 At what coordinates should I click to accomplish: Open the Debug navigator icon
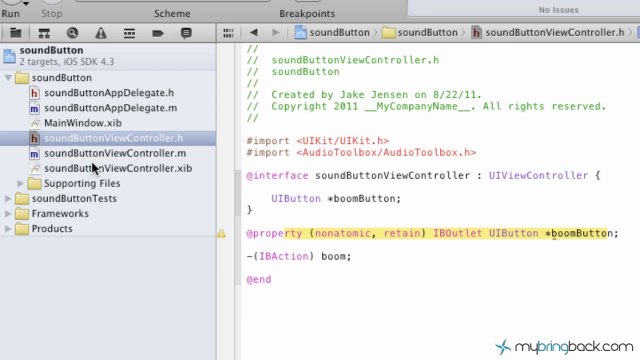click(x=129, y=33)
